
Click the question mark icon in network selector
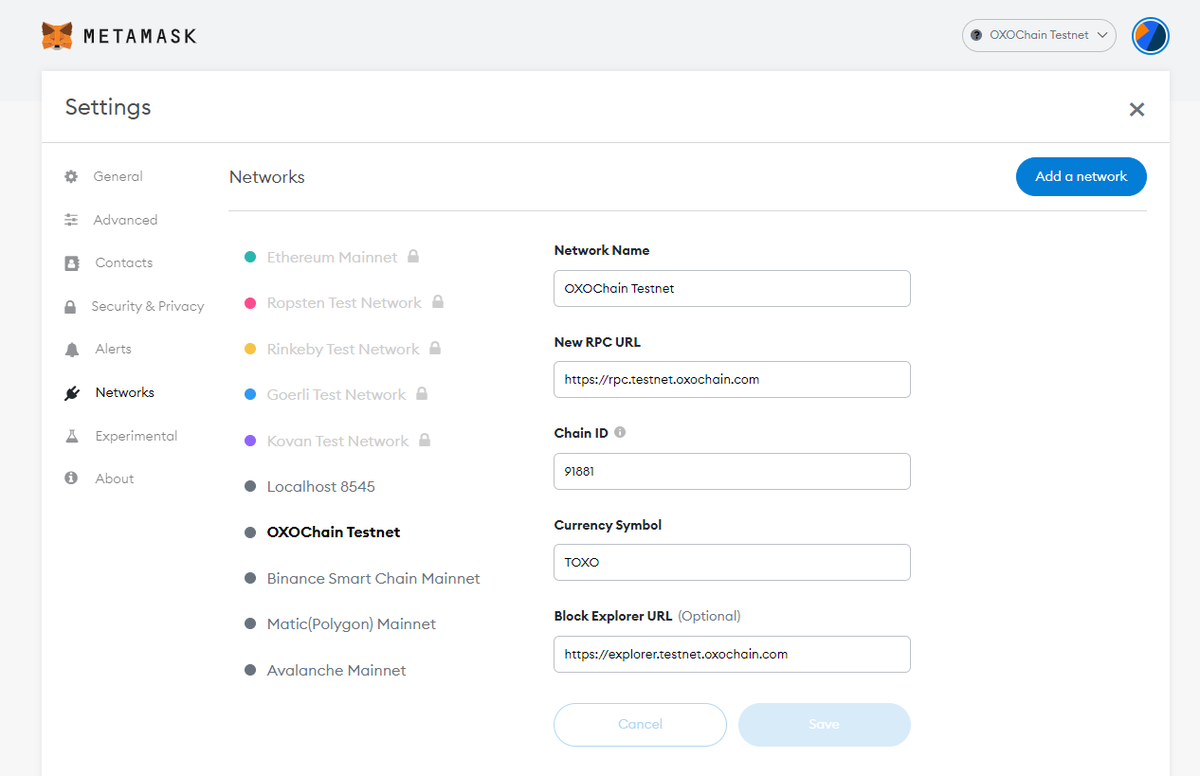[976, 35]
